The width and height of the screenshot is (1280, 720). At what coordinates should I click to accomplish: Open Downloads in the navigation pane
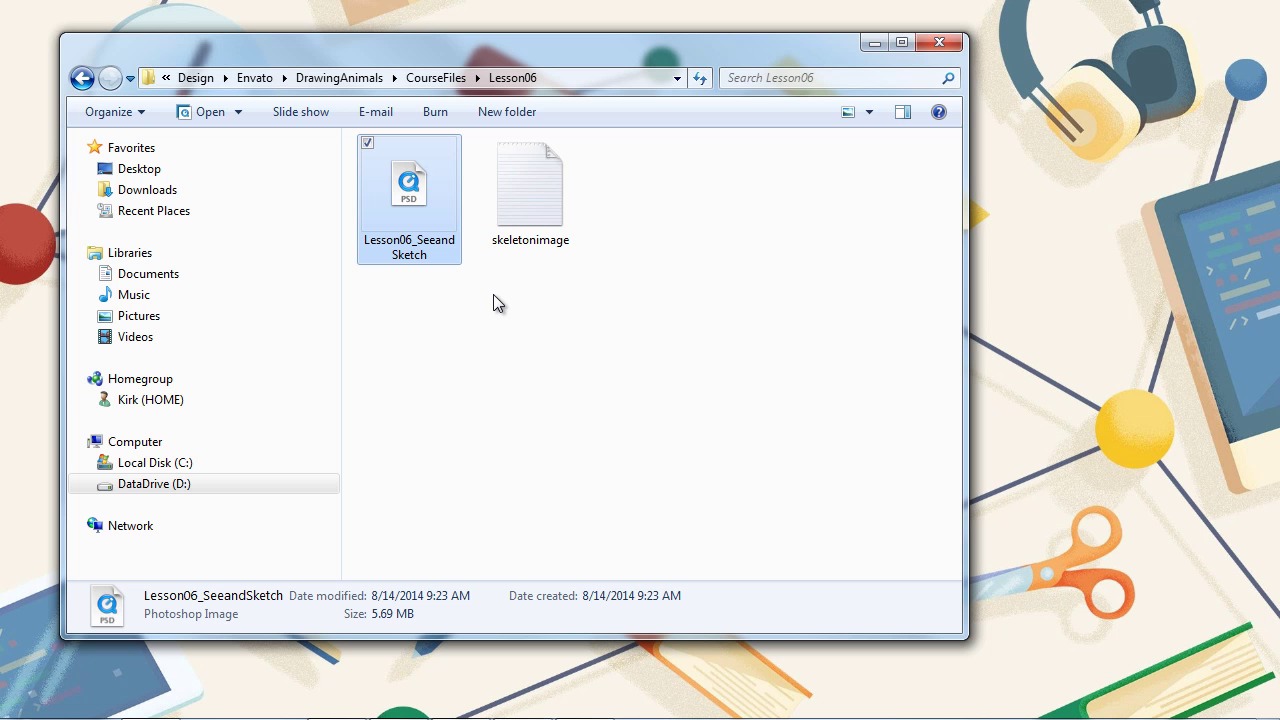147,190
